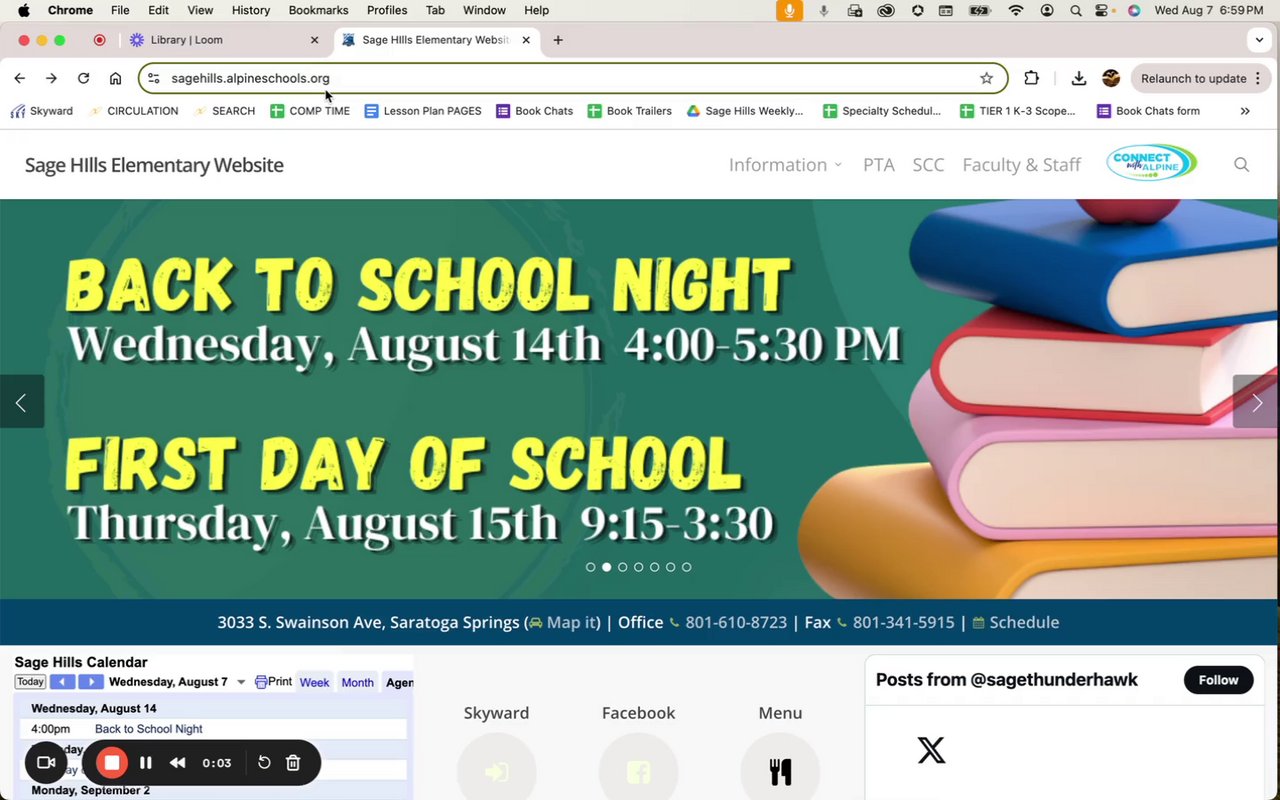Close the Library | Loom tab

(x=314, y=40)
